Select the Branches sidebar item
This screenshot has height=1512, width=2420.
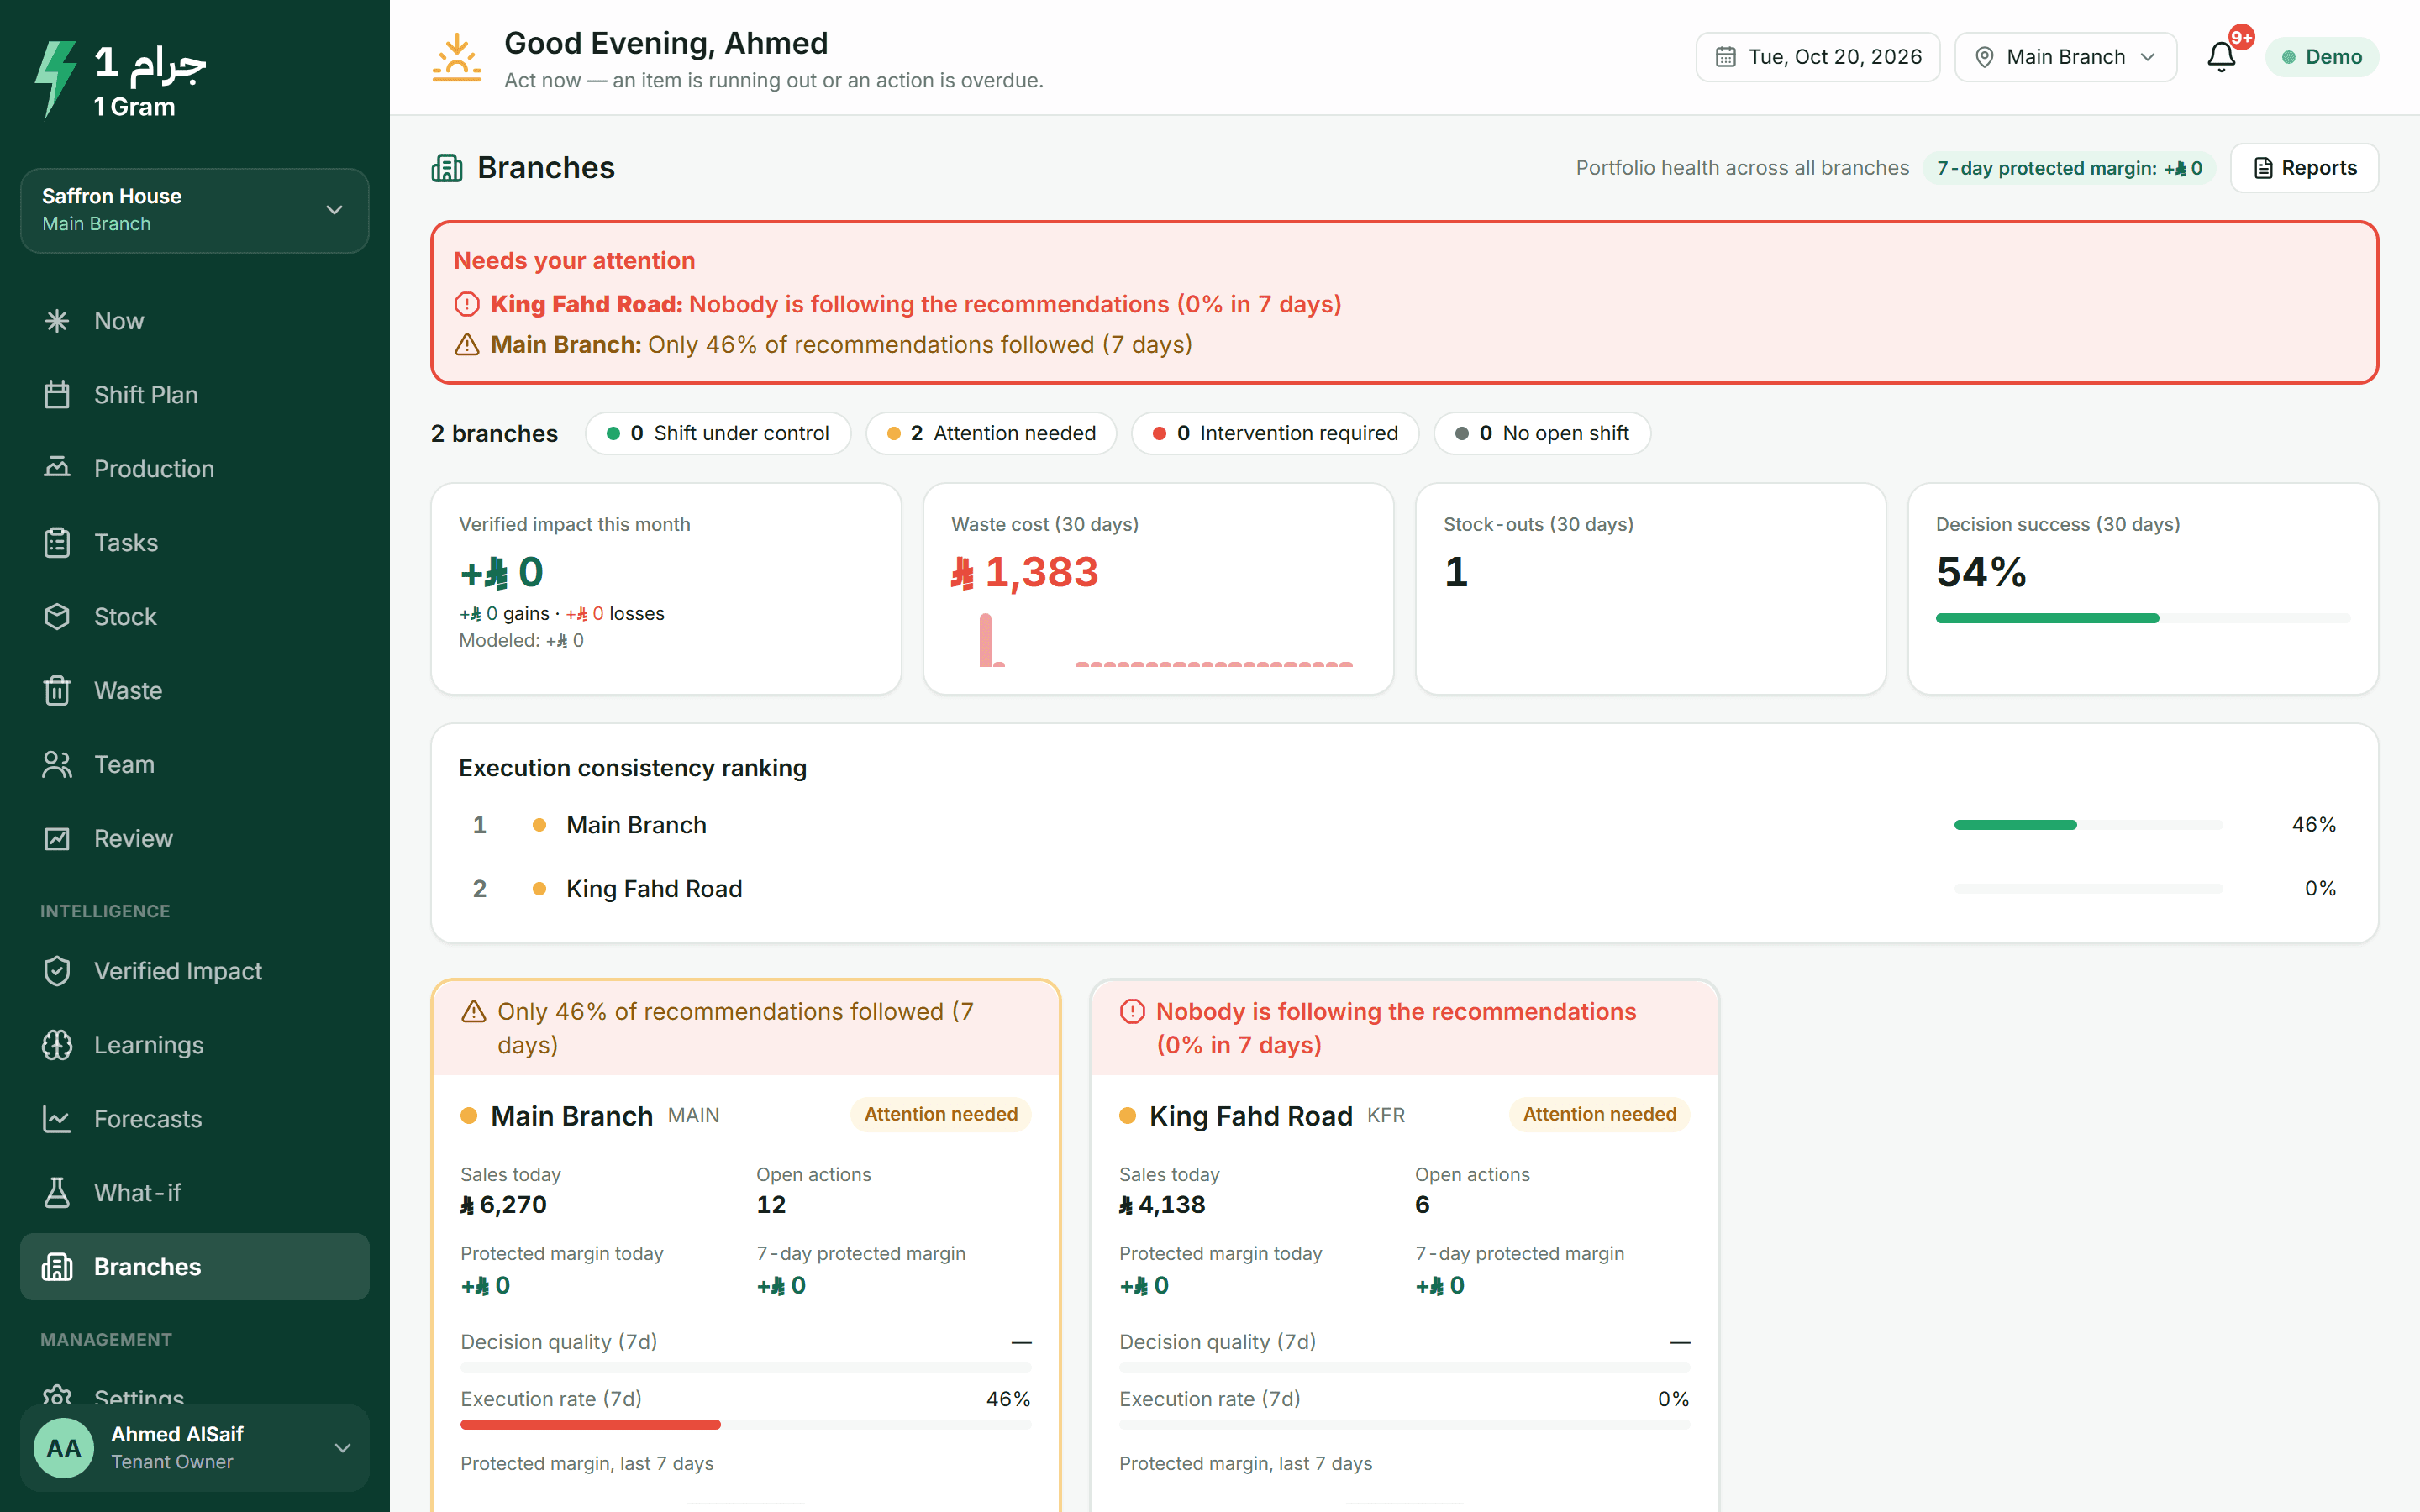pos(195,1267)
